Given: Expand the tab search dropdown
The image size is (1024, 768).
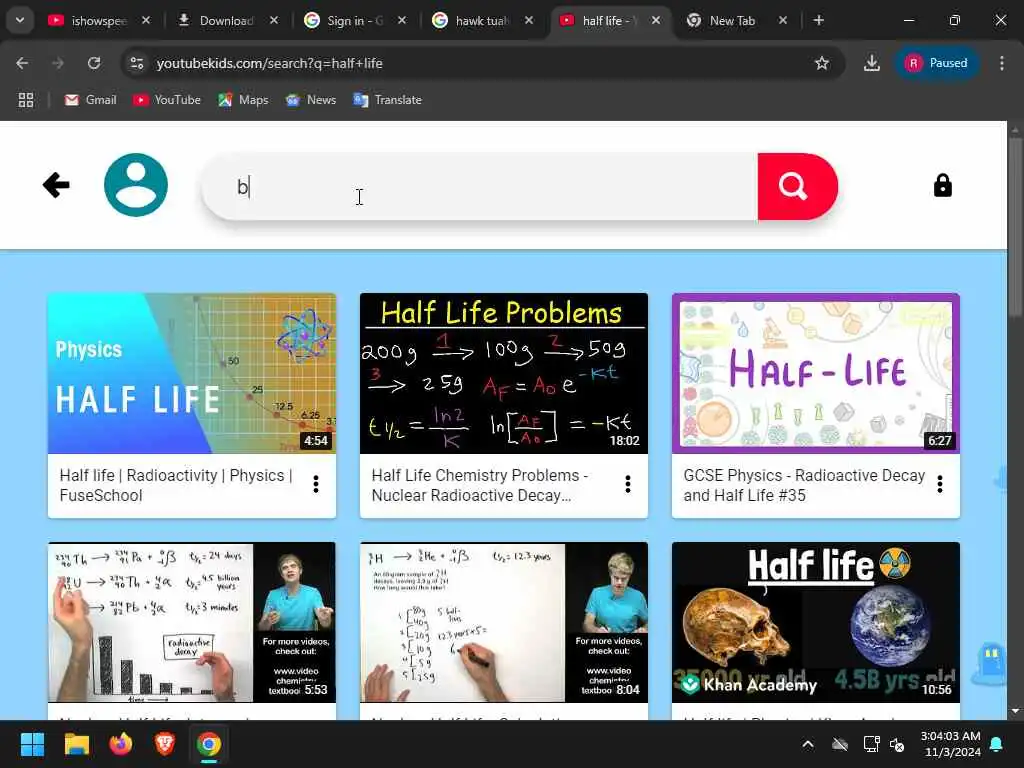Looking at the screenshot, I should coord(20,20).
